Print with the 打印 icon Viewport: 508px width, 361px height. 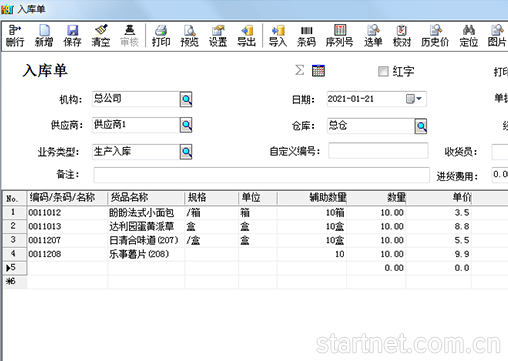[161, 36]
